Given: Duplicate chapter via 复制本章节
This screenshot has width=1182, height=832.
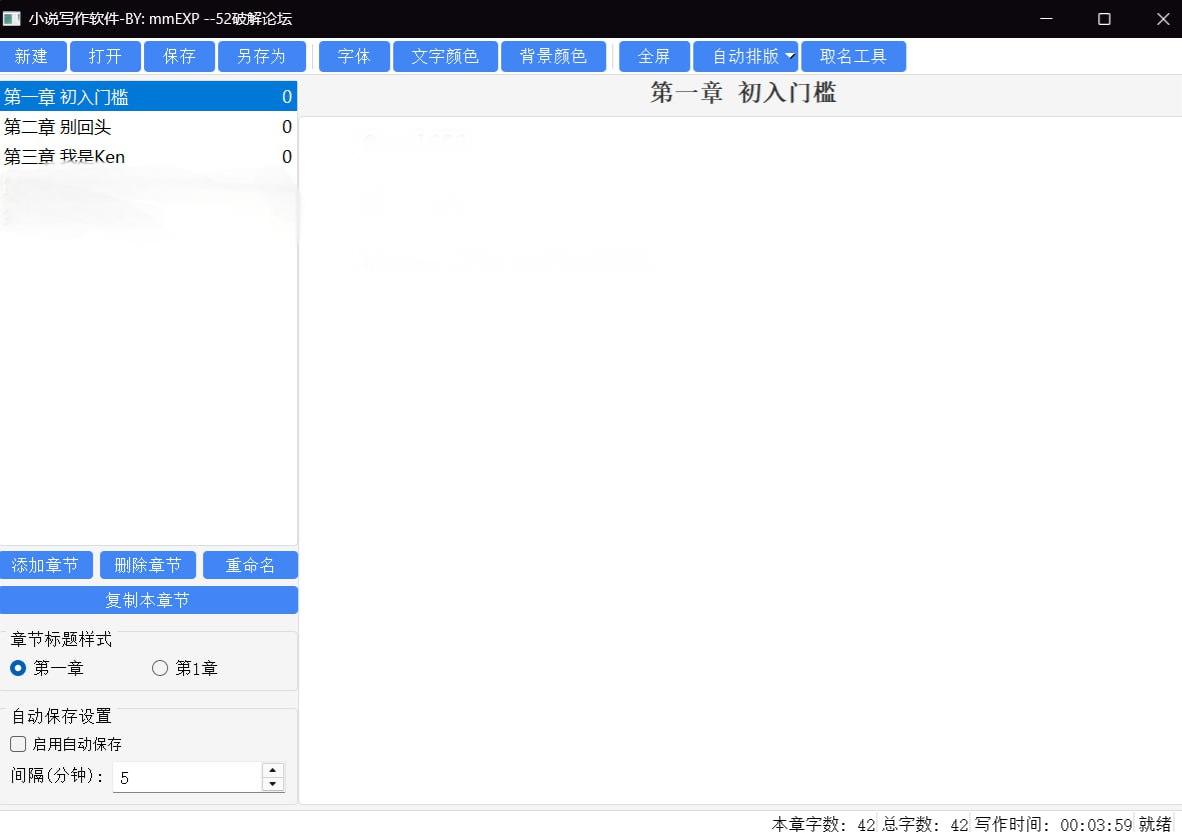Looking at the screenshot, I should point(148,600).
